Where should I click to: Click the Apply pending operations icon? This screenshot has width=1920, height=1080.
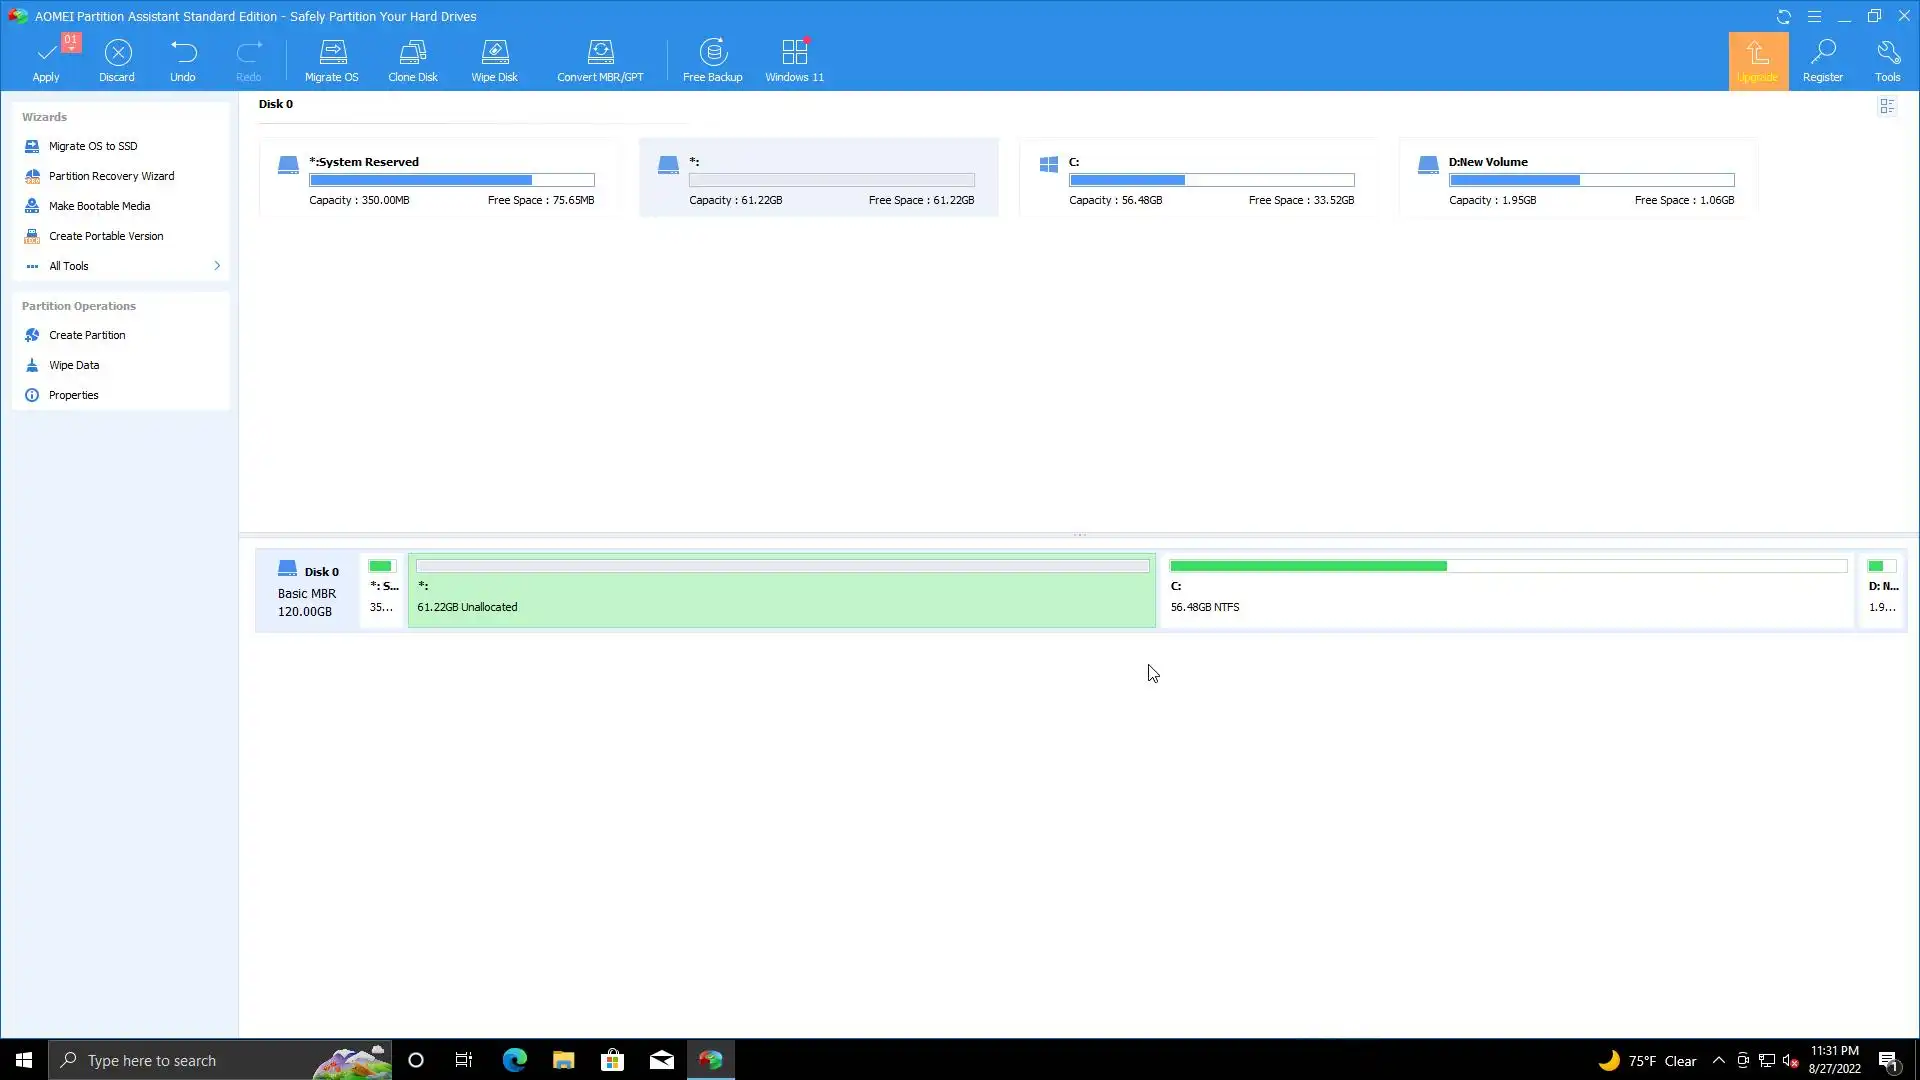click(x=46, y=60)
